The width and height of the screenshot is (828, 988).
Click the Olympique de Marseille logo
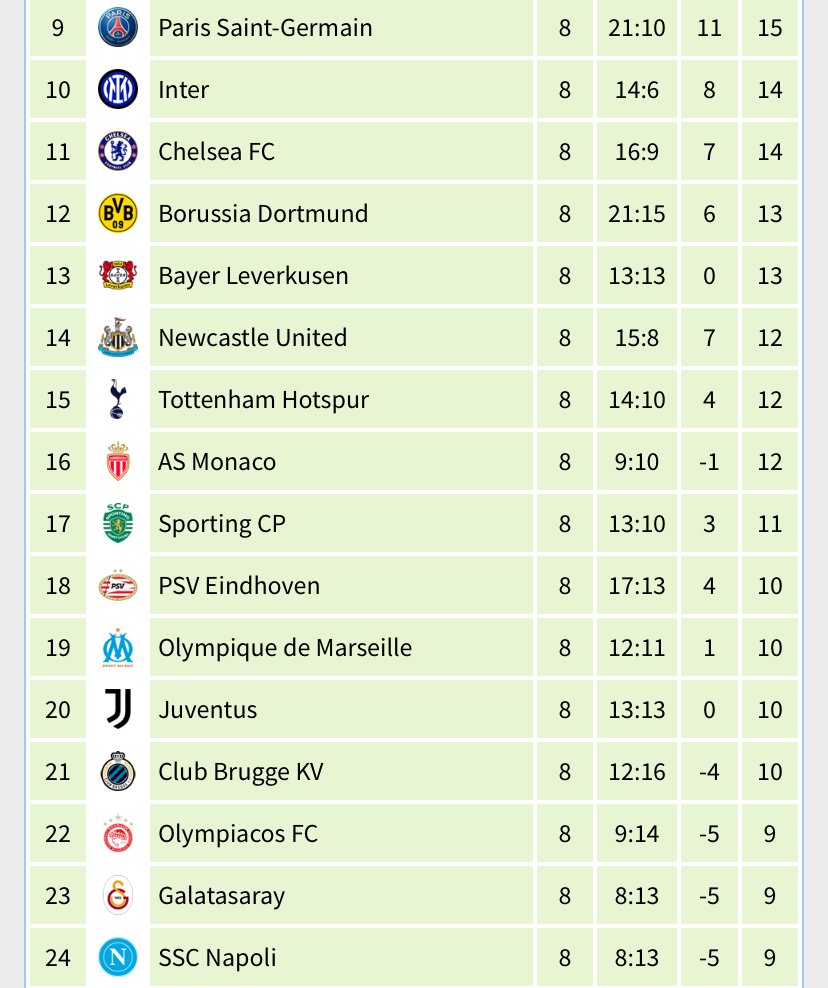click(x=118, y=648)
